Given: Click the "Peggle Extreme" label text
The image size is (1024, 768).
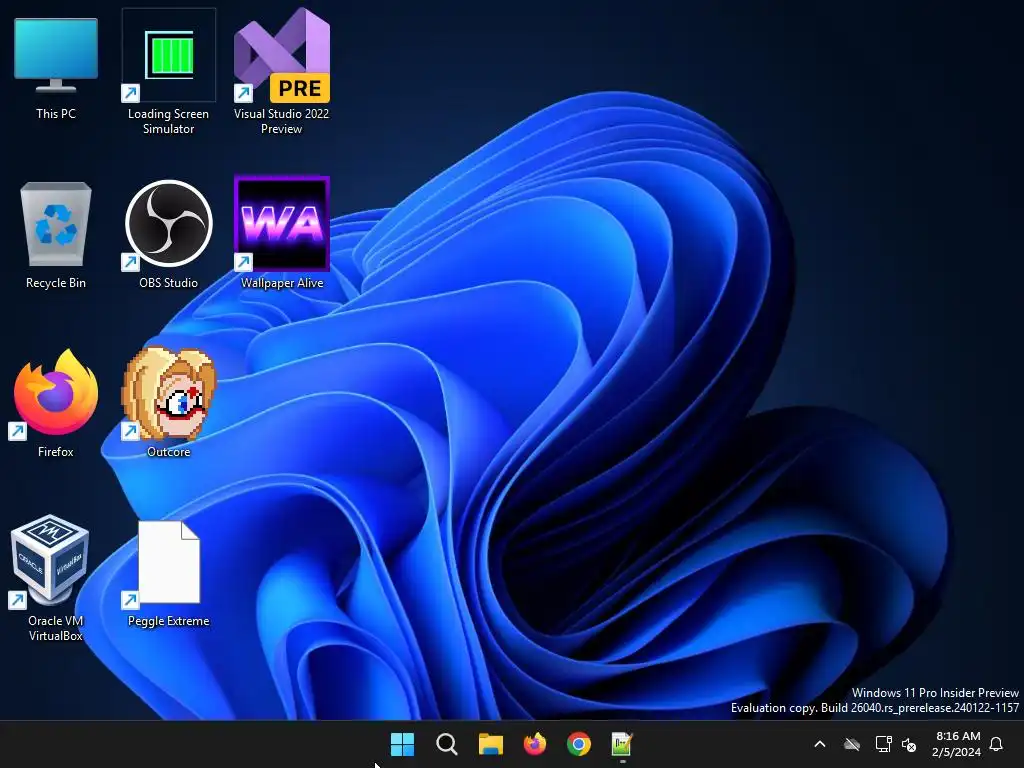Looking at the screenshot, I should (x=168, y=621).
